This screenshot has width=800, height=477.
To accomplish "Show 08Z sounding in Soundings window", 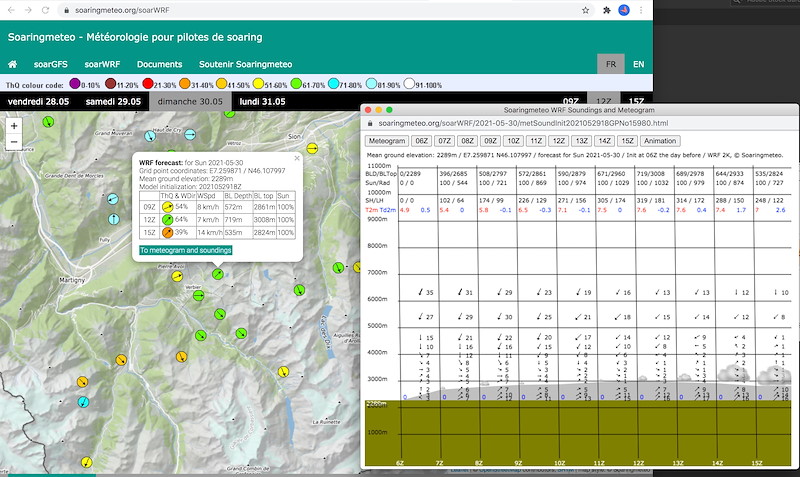I will tap(467, 141).
